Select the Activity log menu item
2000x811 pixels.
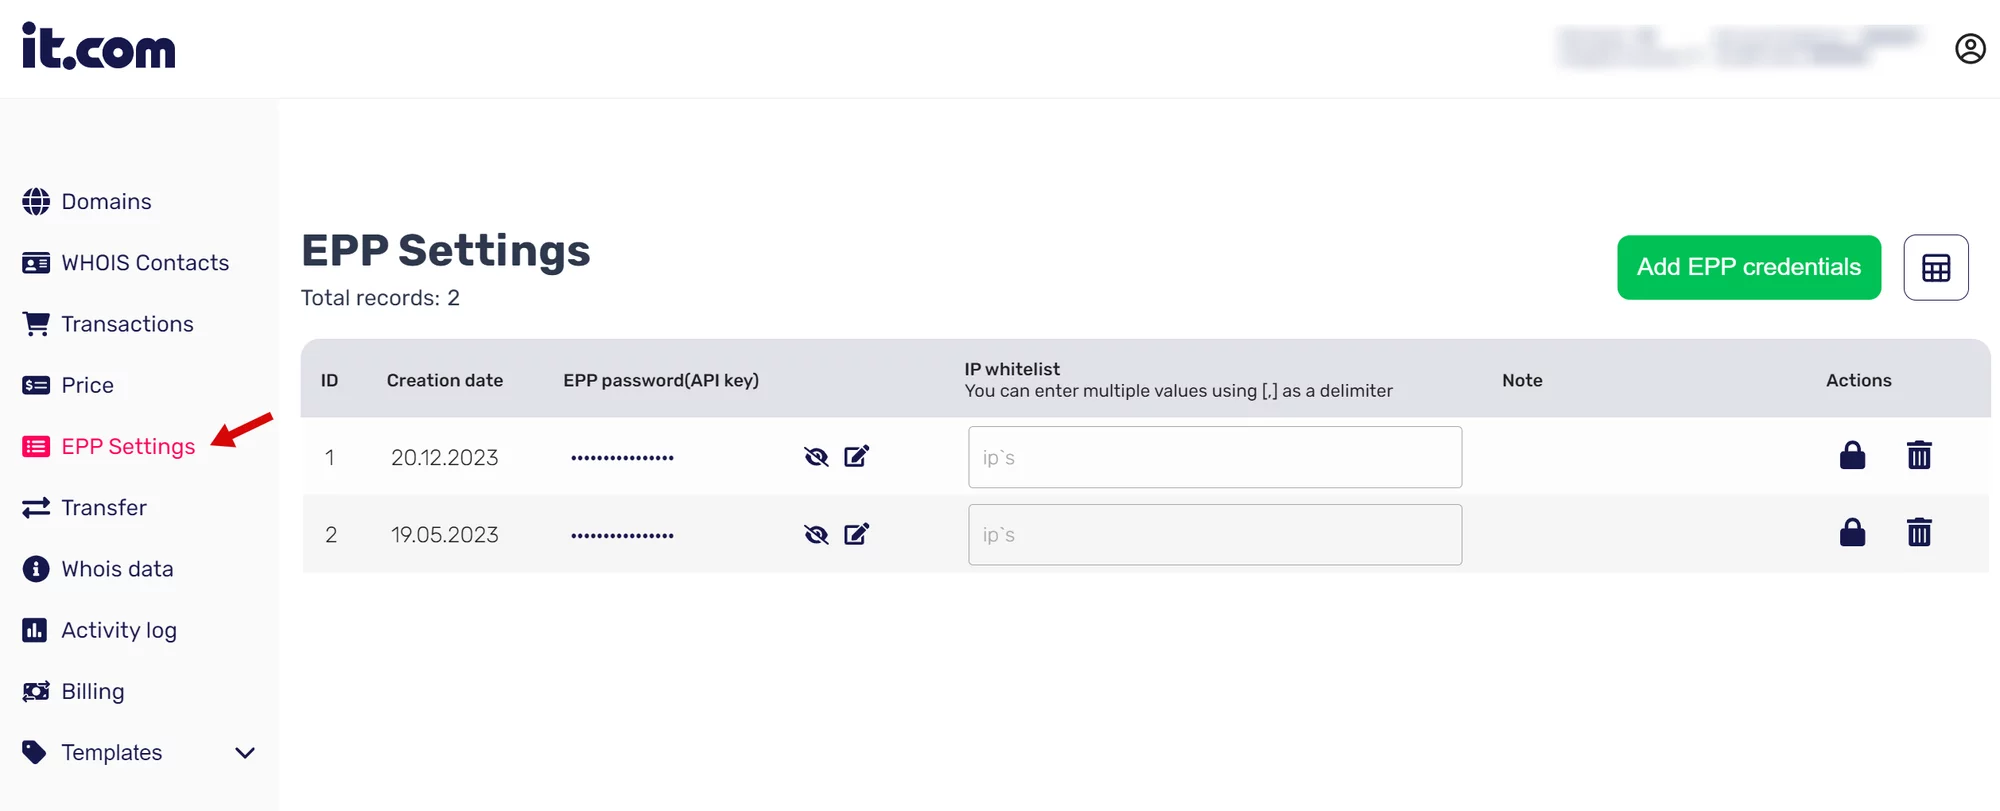click(x=118, y=630)
